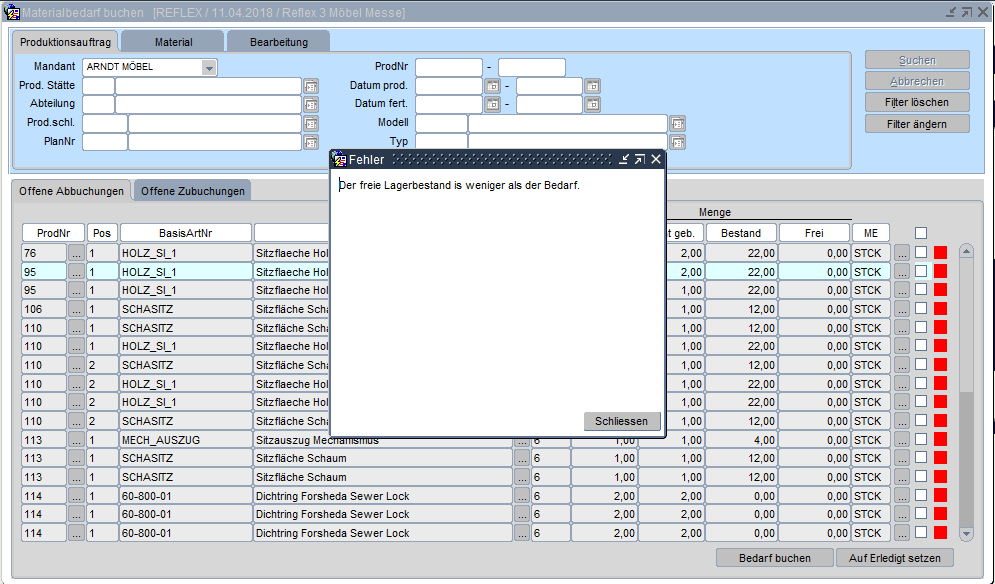Click the scrollbar down arrow in table
995x584 pixels.
tap(966, 534)
